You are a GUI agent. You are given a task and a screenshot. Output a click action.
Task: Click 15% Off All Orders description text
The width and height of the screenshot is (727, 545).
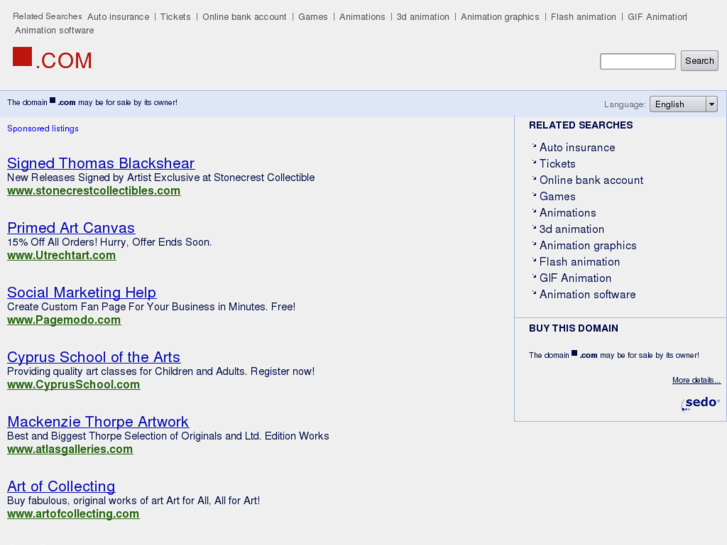(x=109, y=242)
